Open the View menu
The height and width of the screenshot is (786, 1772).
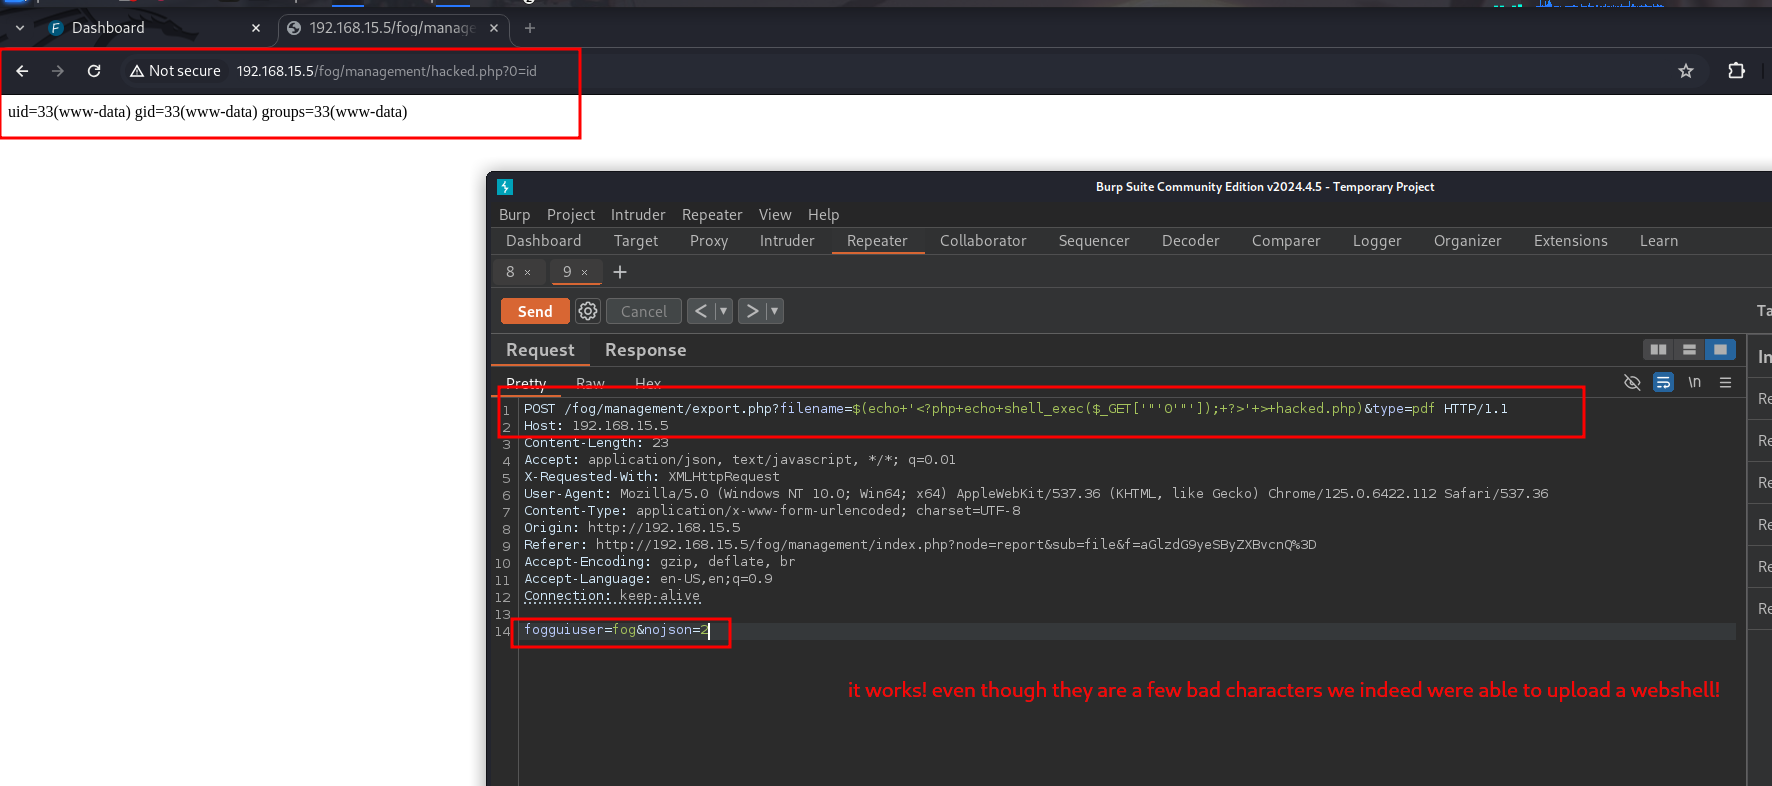(775, 215)
